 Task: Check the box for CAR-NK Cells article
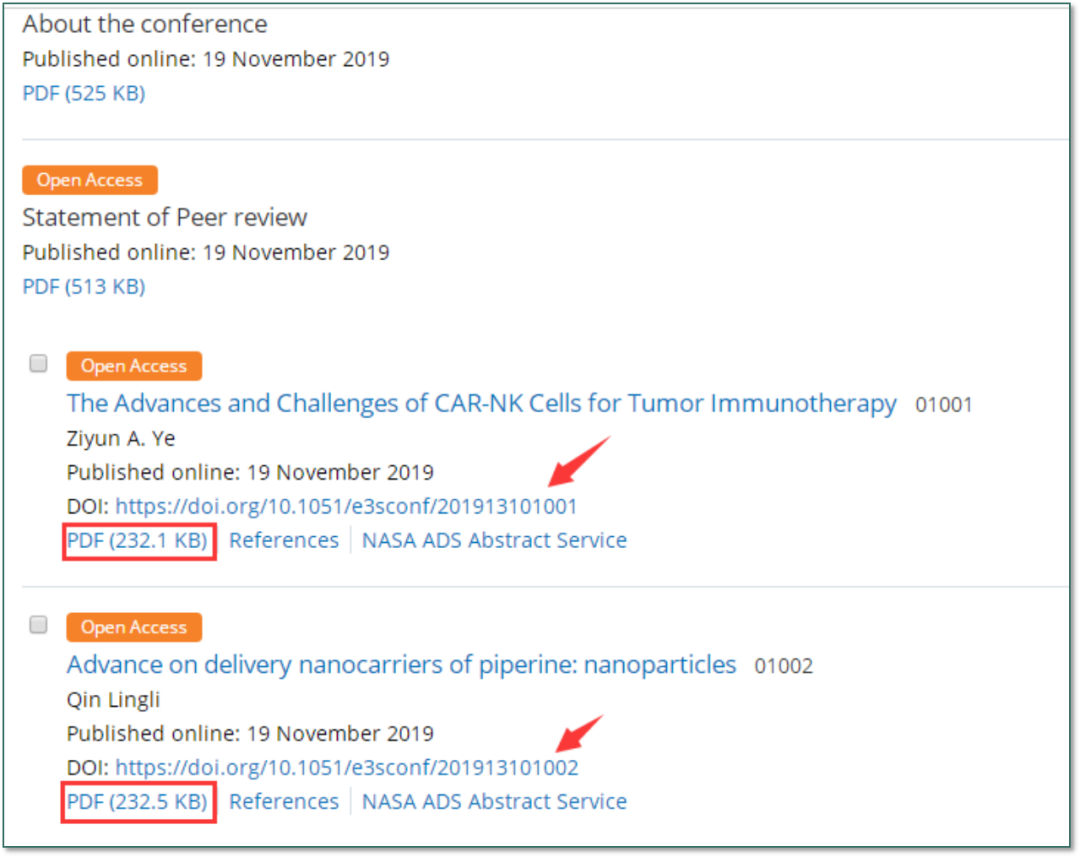(x=39, y=363)
